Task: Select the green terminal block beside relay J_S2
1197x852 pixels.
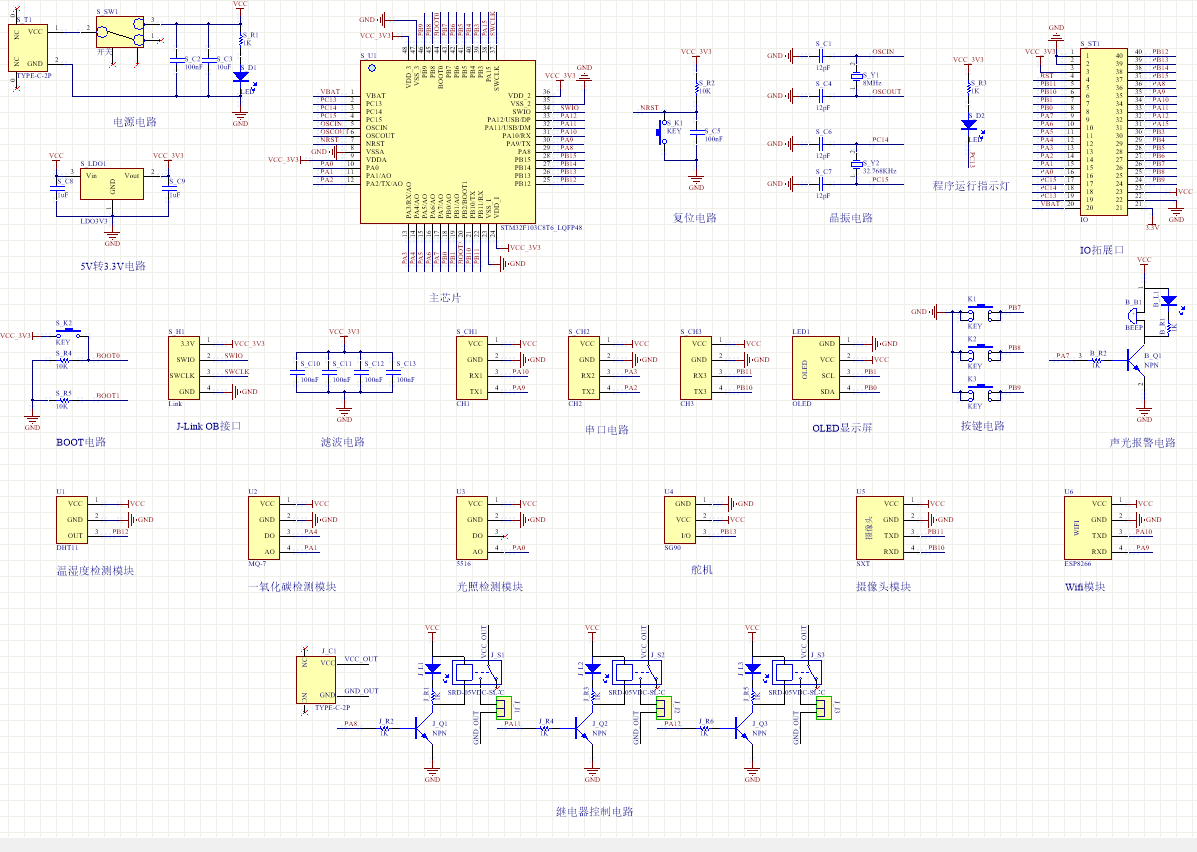Action: point(663,708)
